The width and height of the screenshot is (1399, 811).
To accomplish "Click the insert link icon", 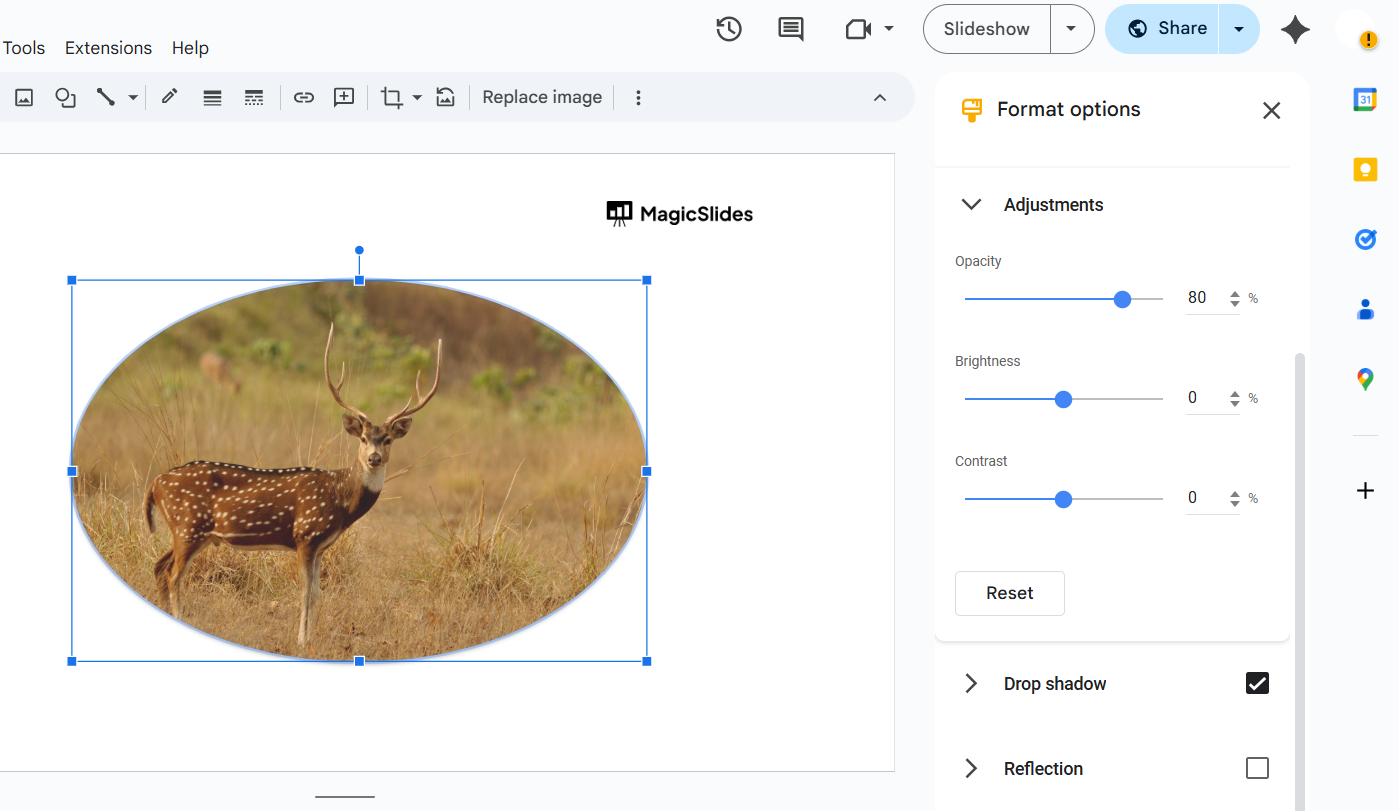I will (304, 97).
